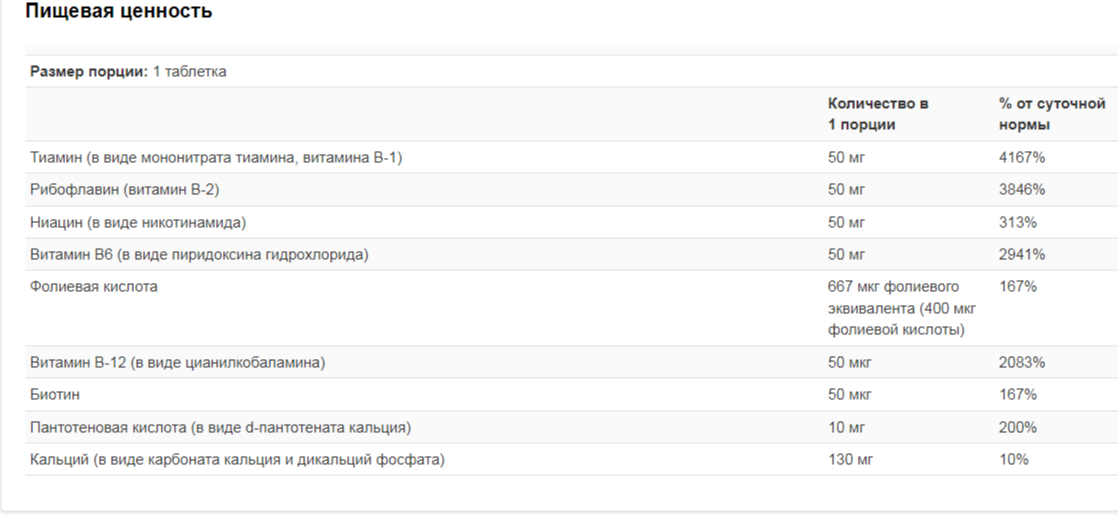The width and height of the screenshot is (1118, 527).
Task: Click the "1 таблетка" serving size value
Action: click(190, 71)
